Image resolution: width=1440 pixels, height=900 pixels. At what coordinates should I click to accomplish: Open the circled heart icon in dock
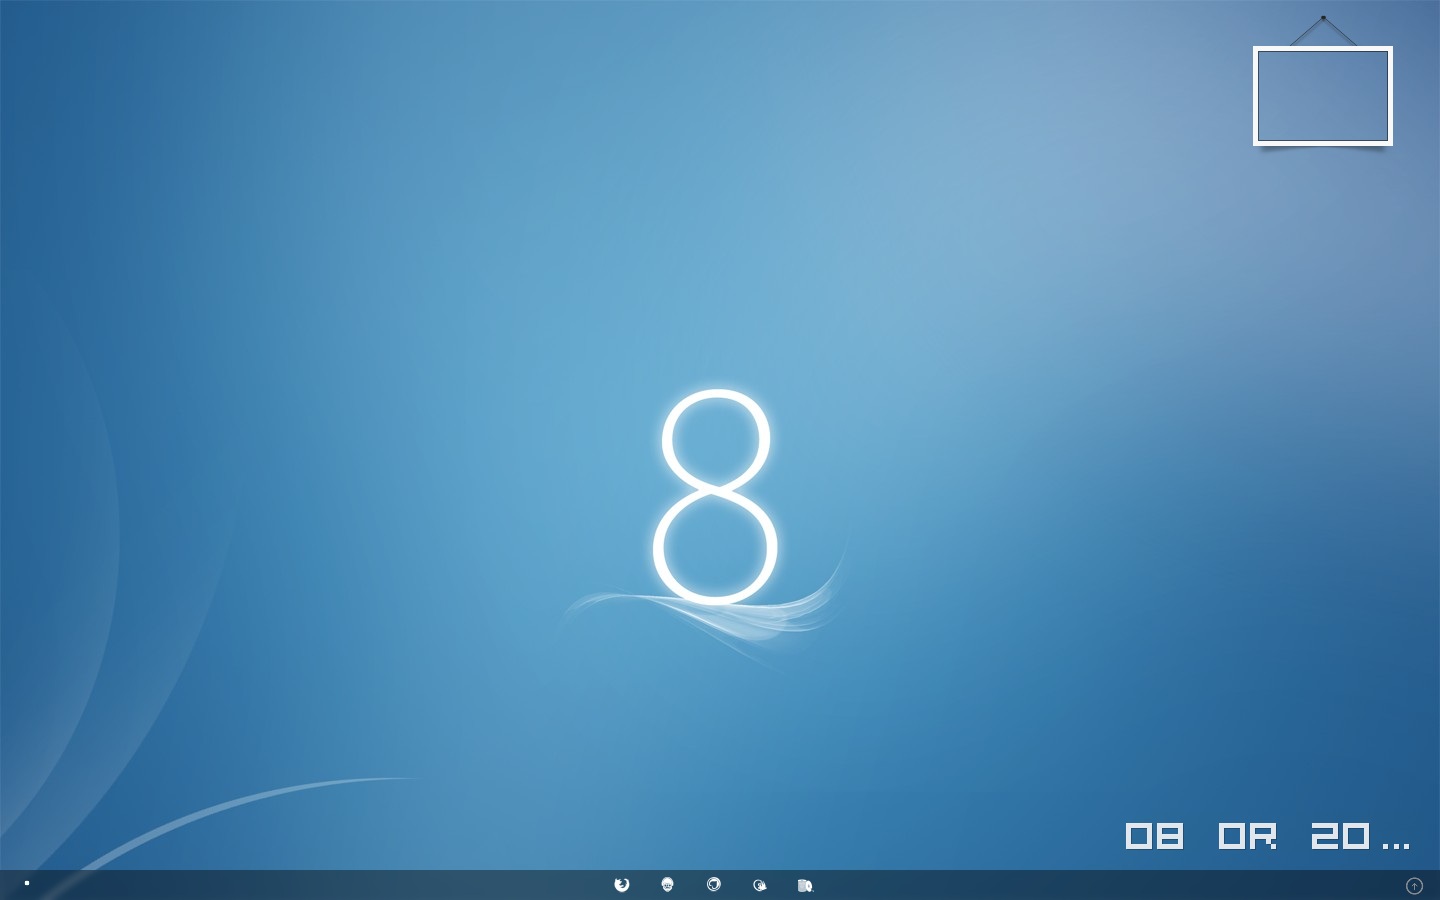click(713, 885)
